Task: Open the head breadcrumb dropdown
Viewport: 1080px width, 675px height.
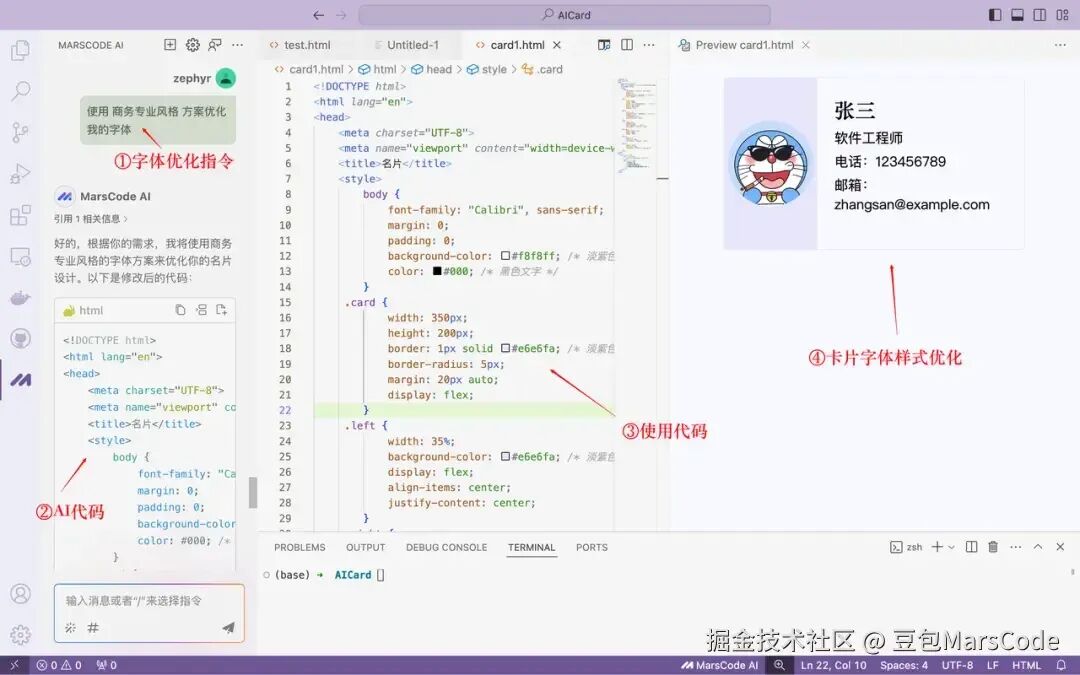Action: tap(432, 69)
